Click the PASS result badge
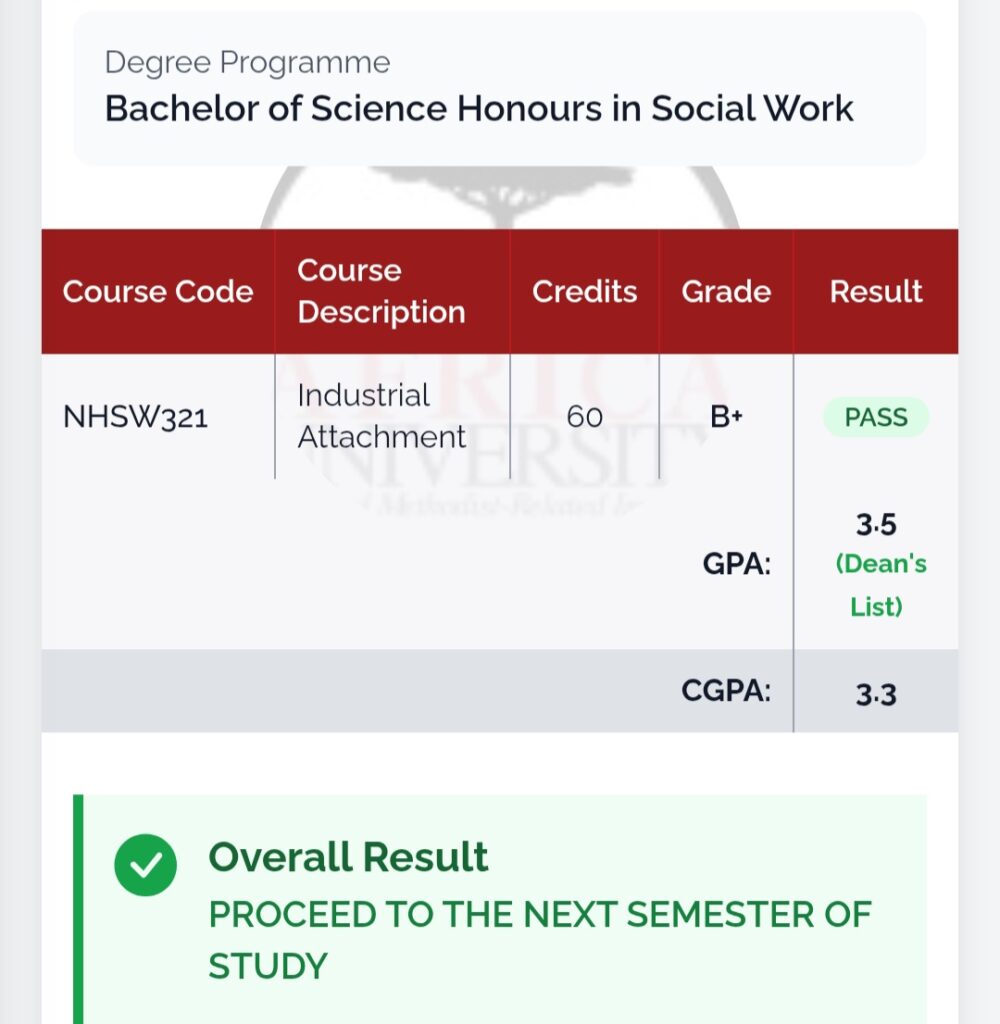Screen dimensions: 1000x1024 (x=876, y=417)
